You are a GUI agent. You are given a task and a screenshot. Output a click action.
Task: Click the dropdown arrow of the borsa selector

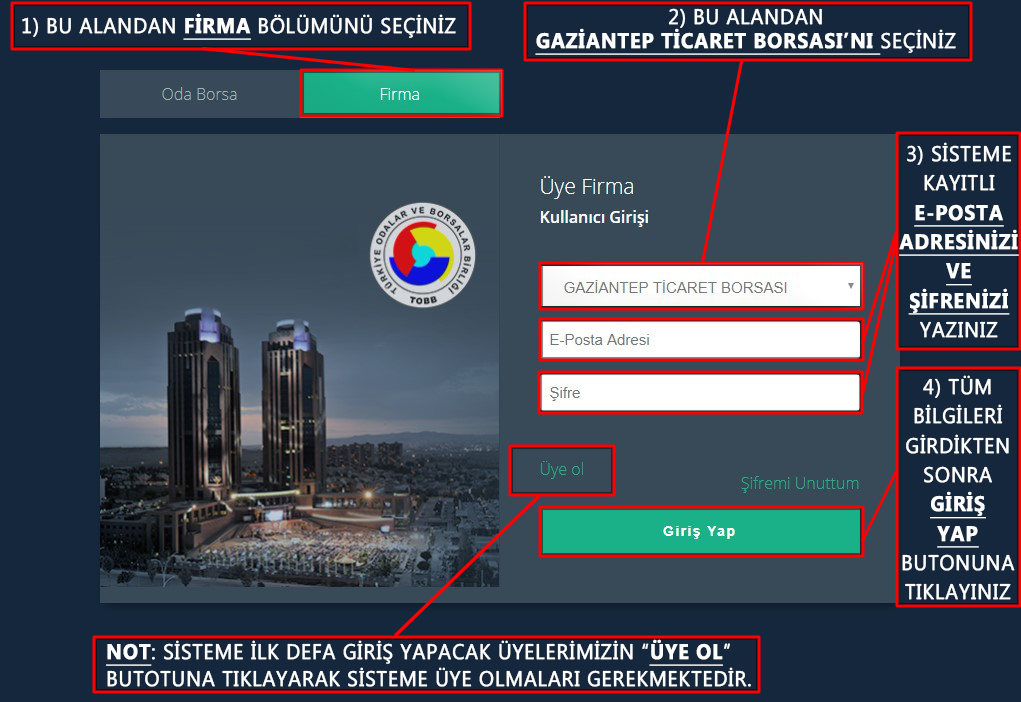(x=850, y=286)
